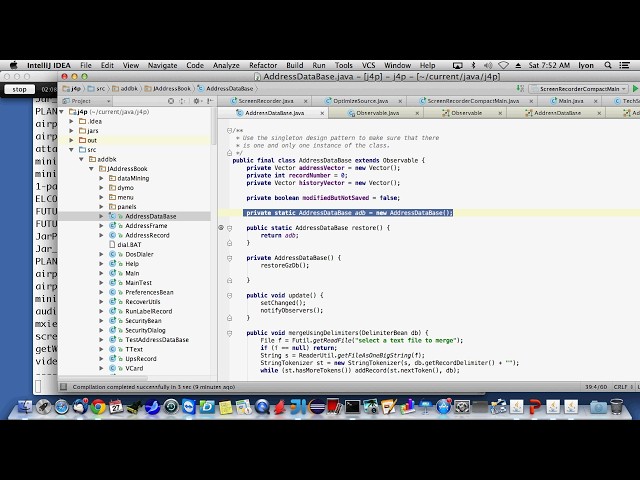Click the stop button in the recorder window
The width and height of the screenshot is (640, 480).
19,89
